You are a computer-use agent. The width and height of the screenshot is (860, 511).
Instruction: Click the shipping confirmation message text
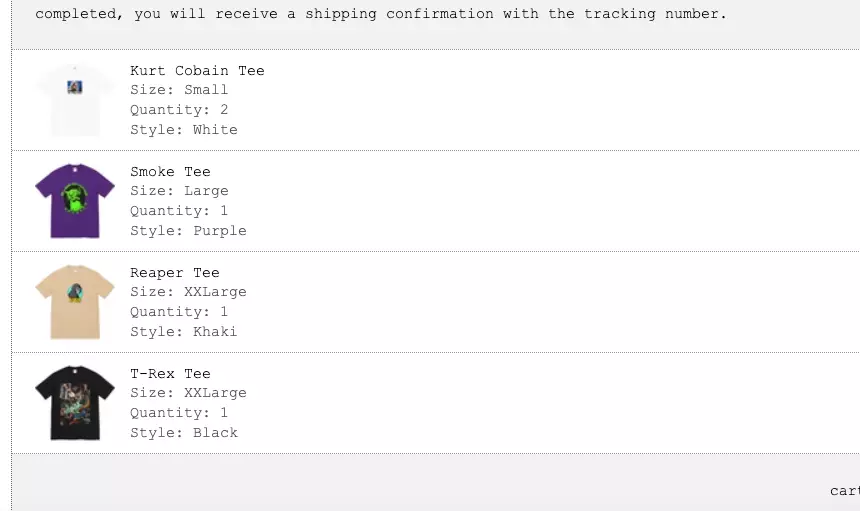pos(381,14)
